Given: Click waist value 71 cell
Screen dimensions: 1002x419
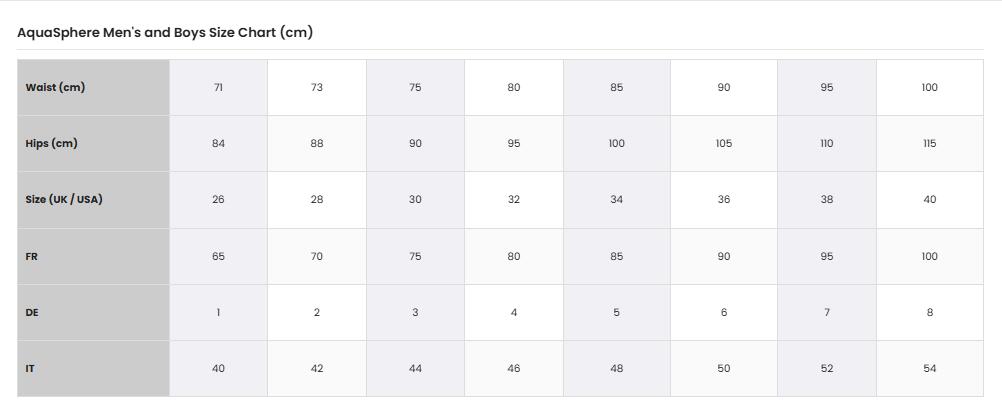Looking at the screenshot, I should pos(219,88).
